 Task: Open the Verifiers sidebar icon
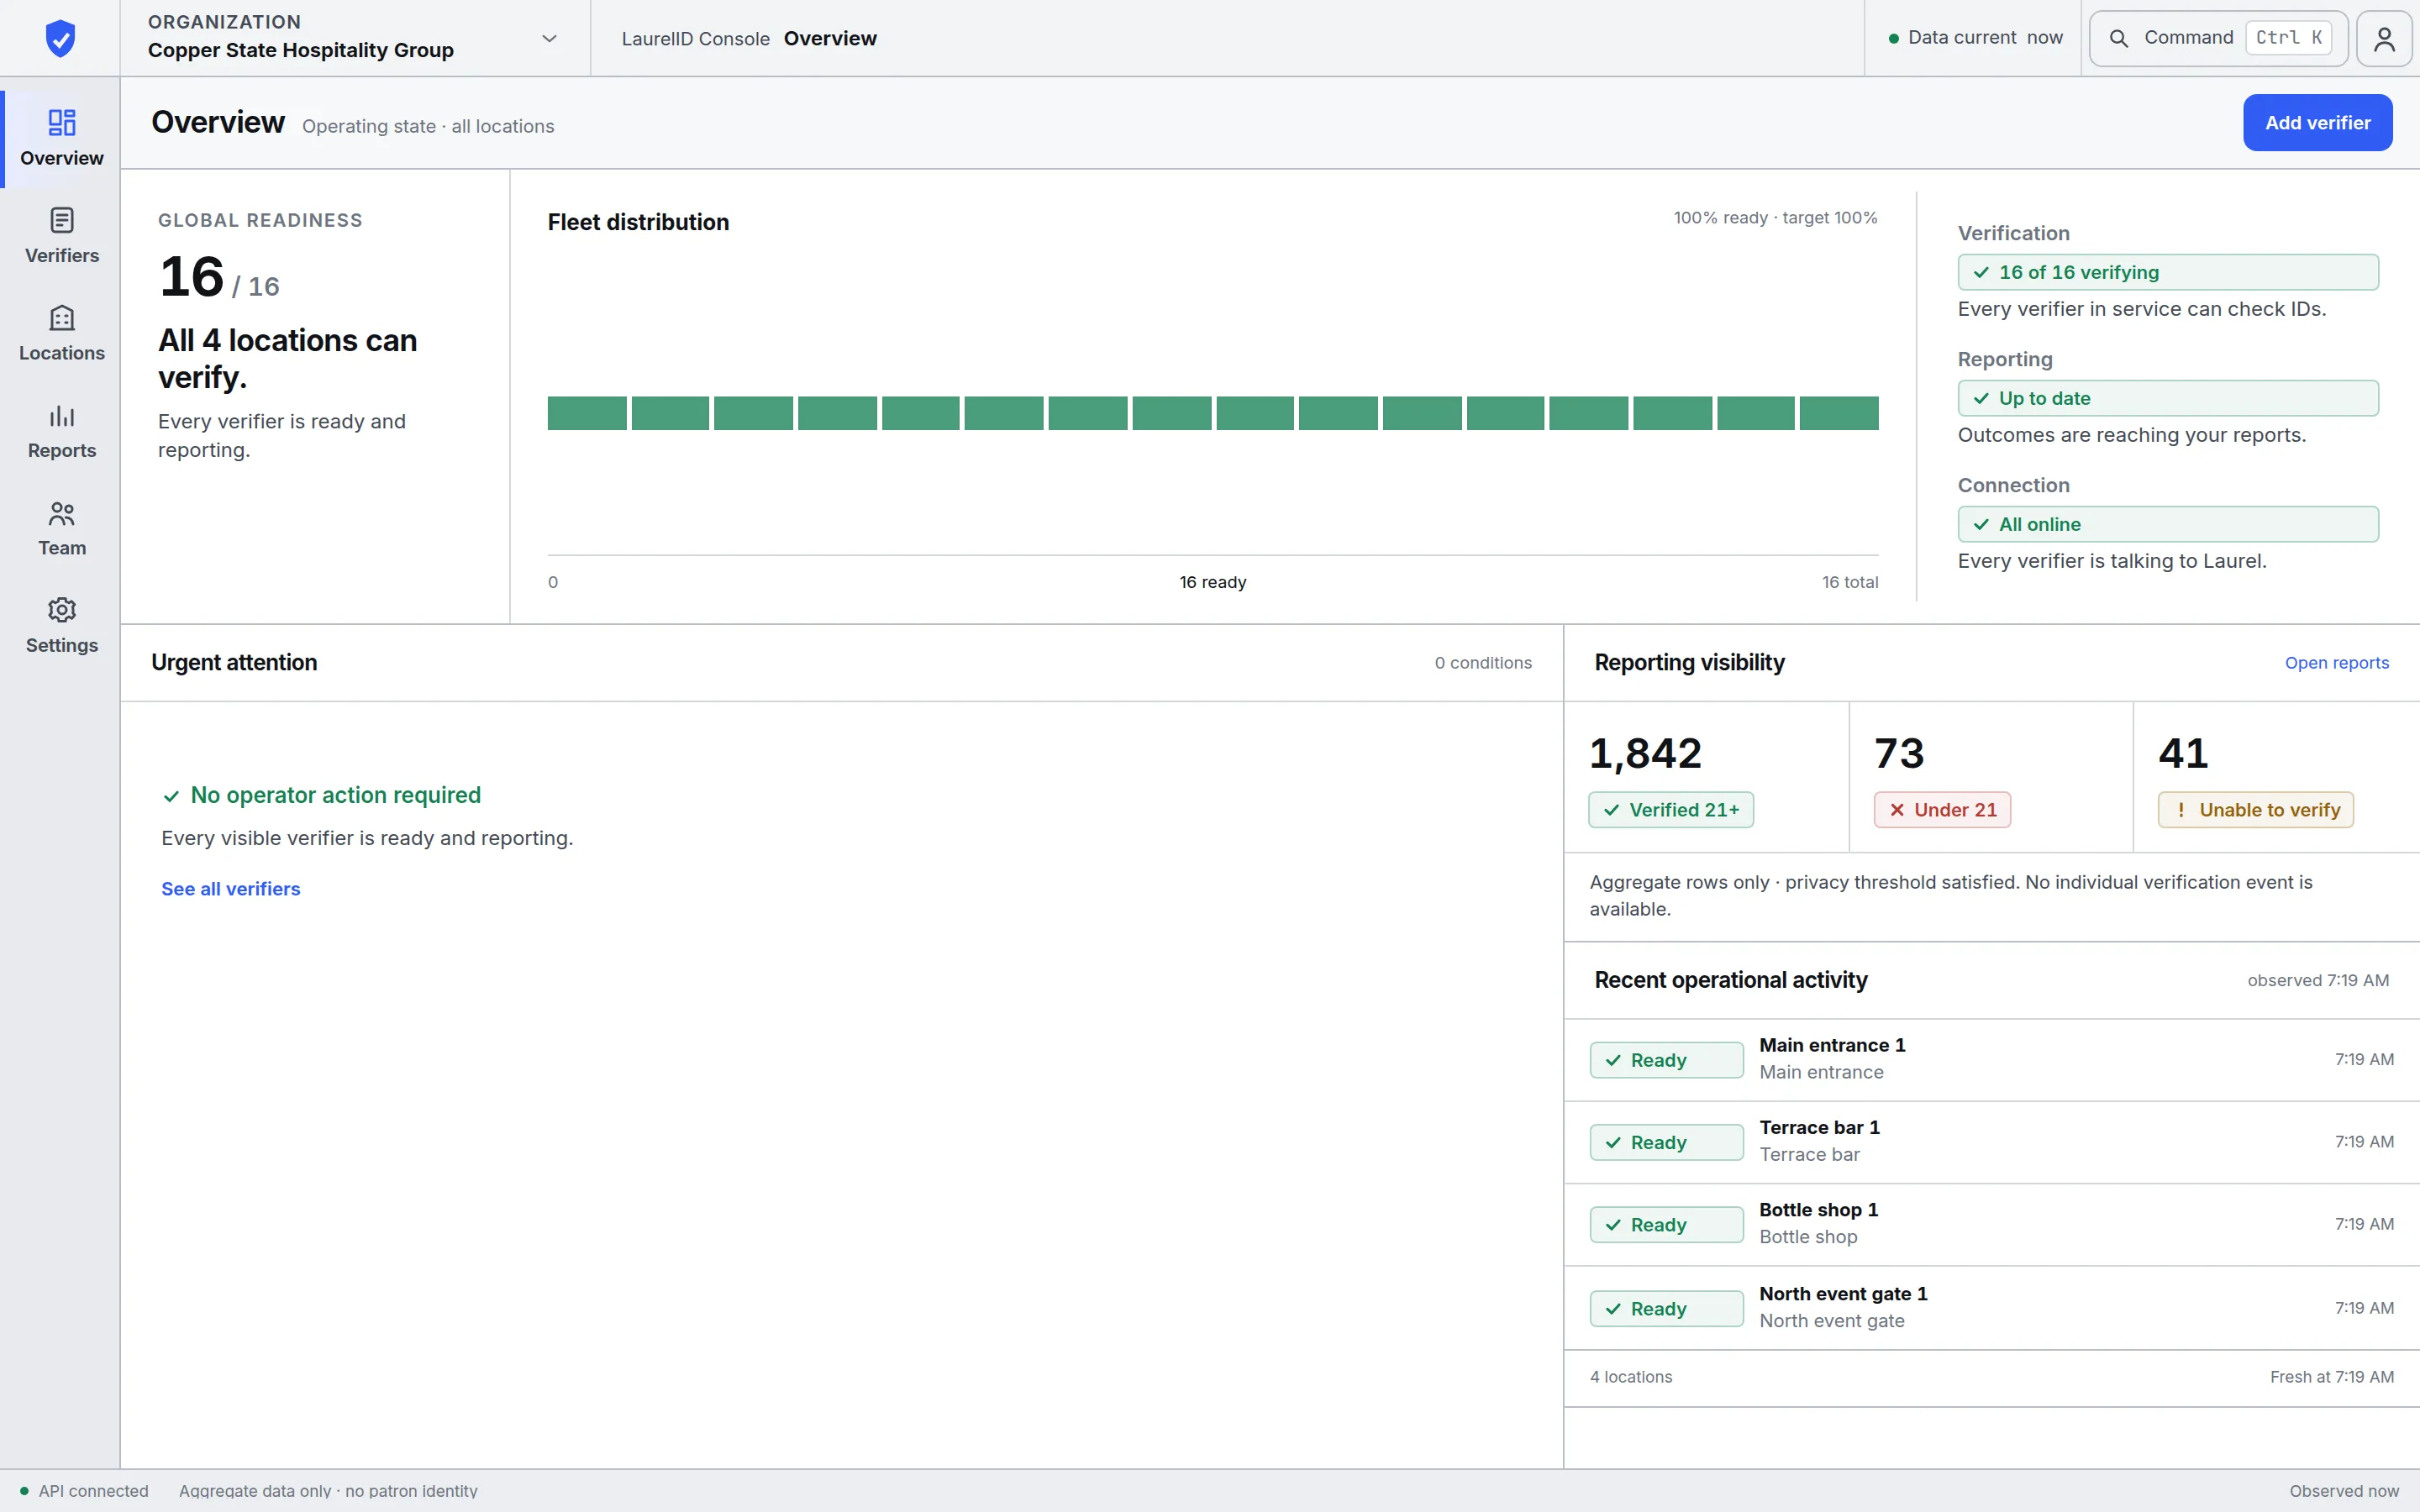pyautogui.click(x=62, y=220)
